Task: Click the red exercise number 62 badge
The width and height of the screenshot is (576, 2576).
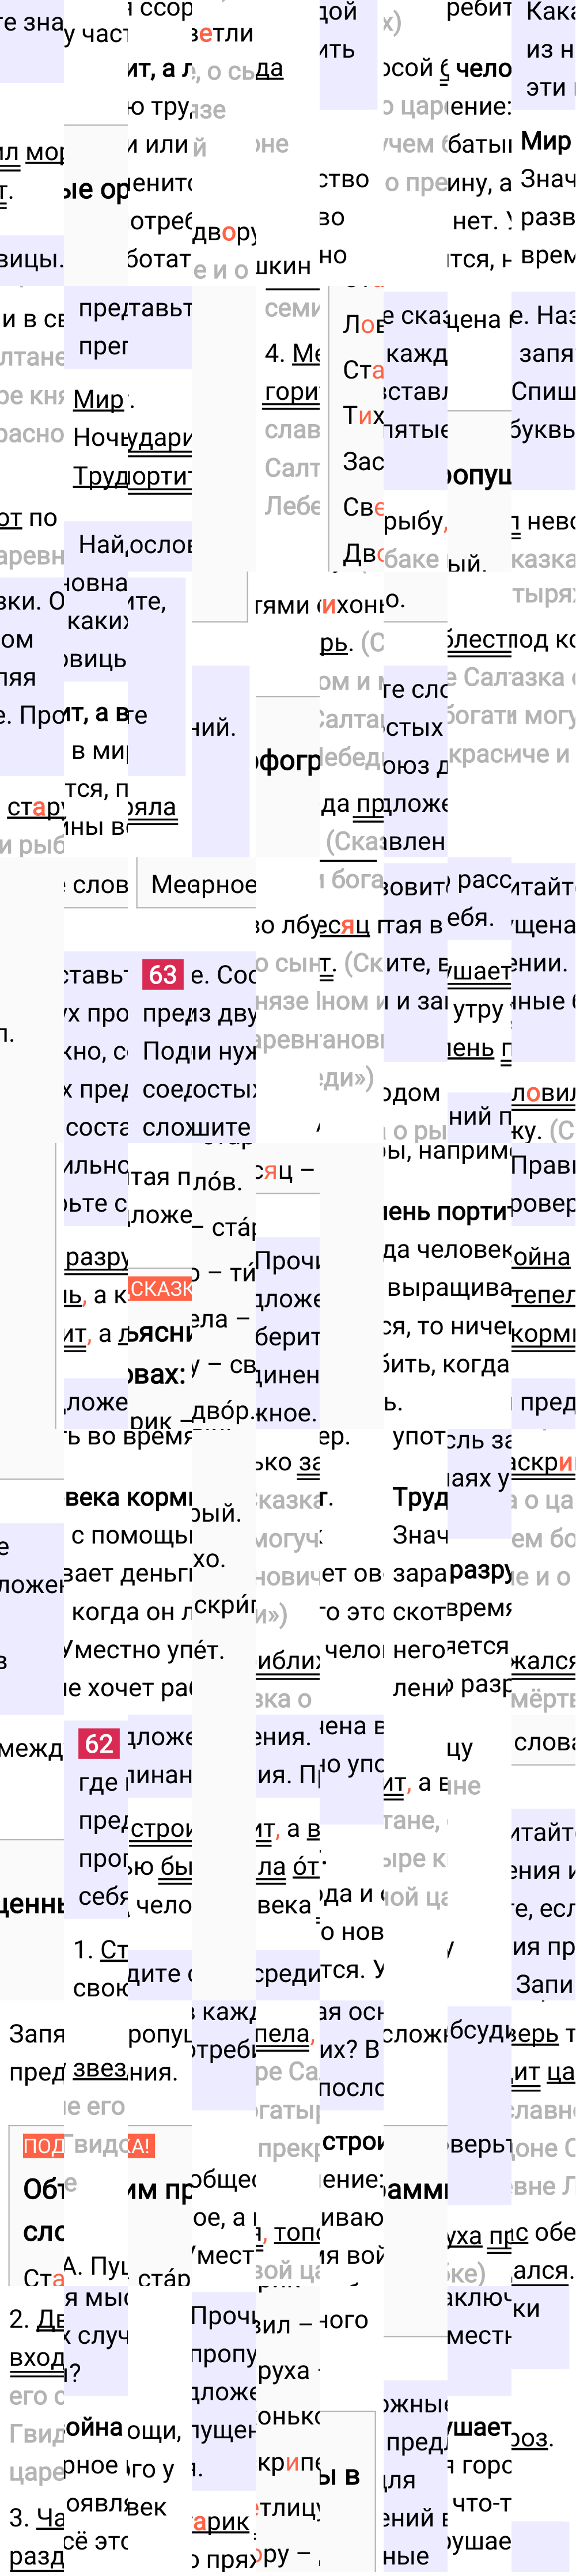Action: pos(98,1743)
